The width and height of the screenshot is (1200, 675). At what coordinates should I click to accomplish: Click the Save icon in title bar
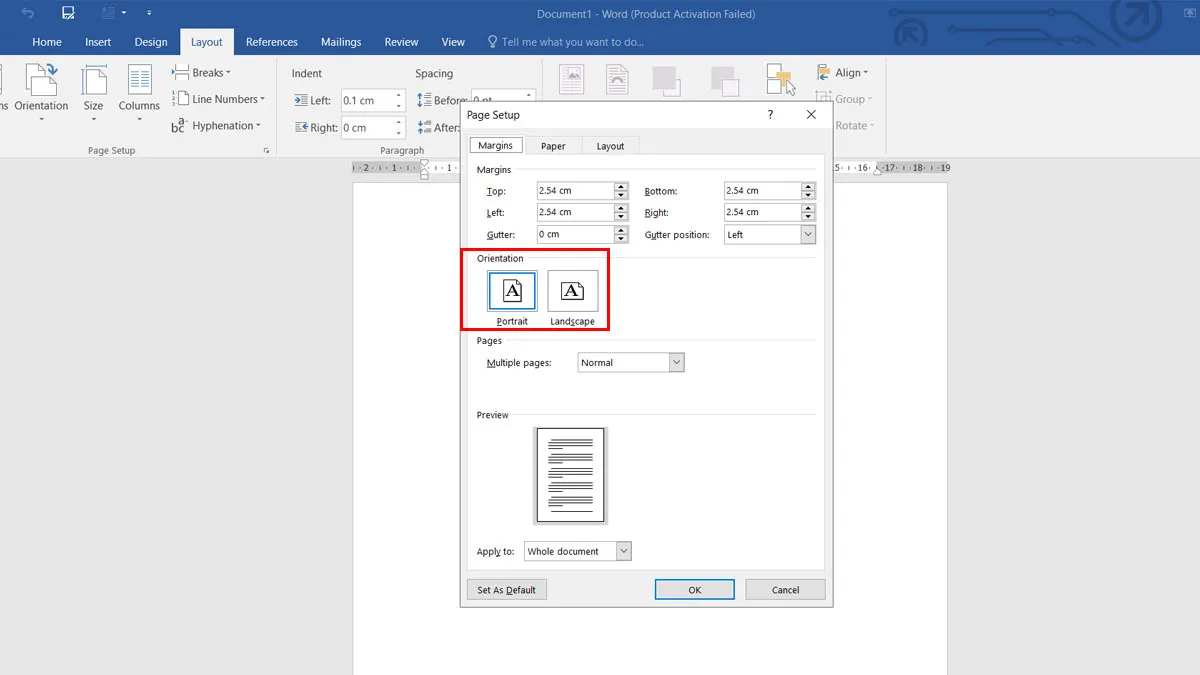click(68, 14)
